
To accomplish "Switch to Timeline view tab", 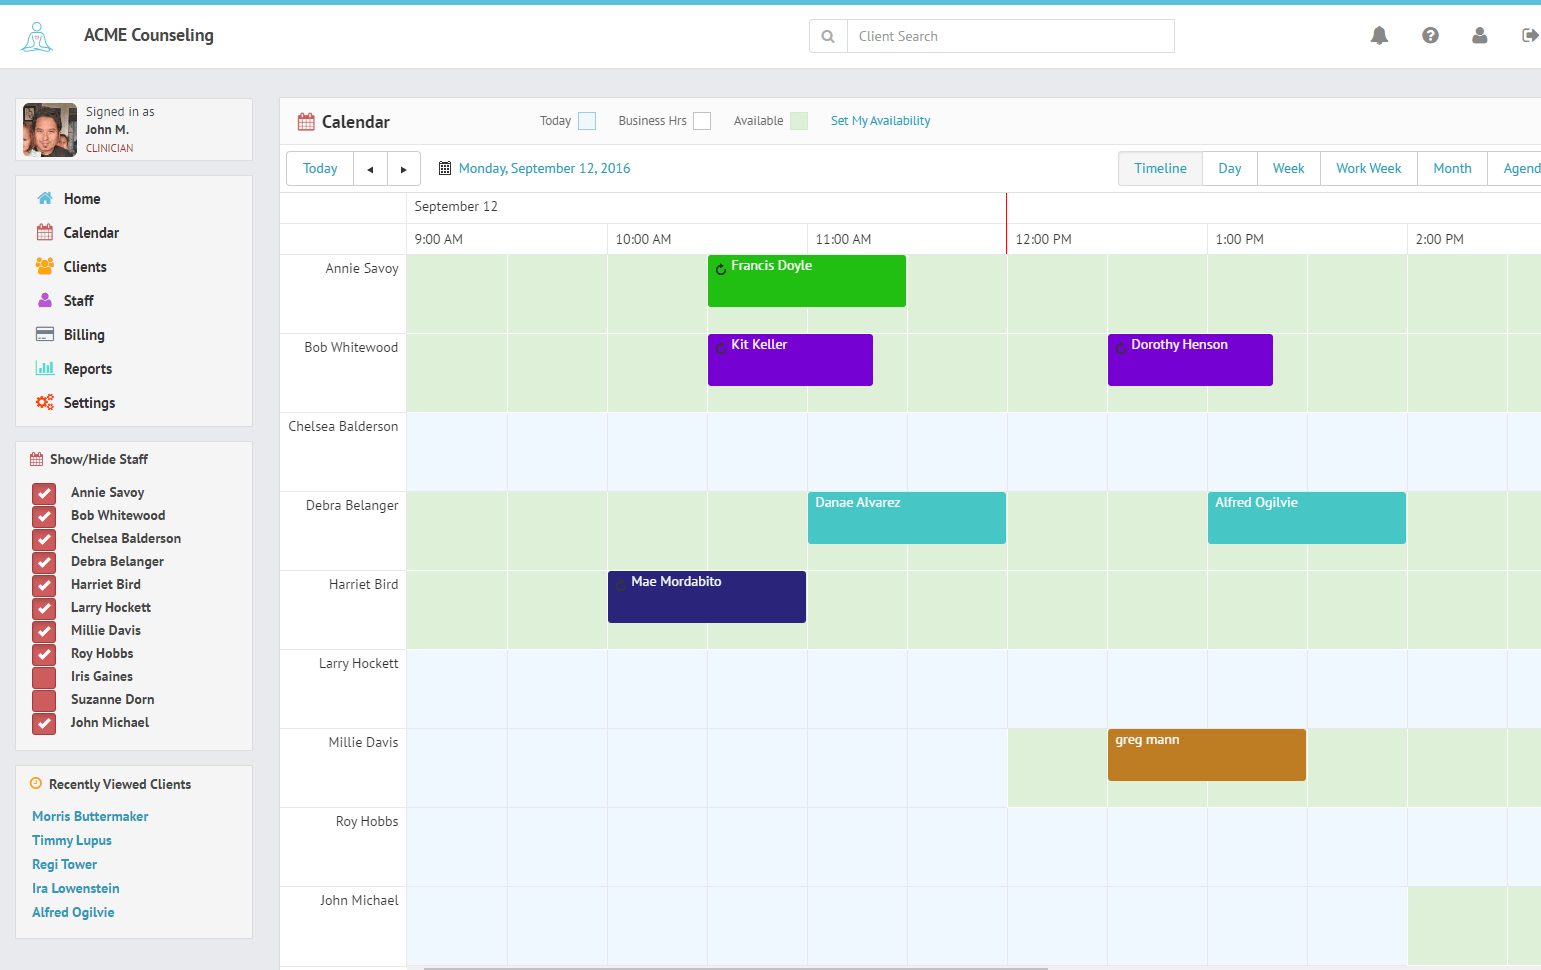I will tap(1160, 168).
